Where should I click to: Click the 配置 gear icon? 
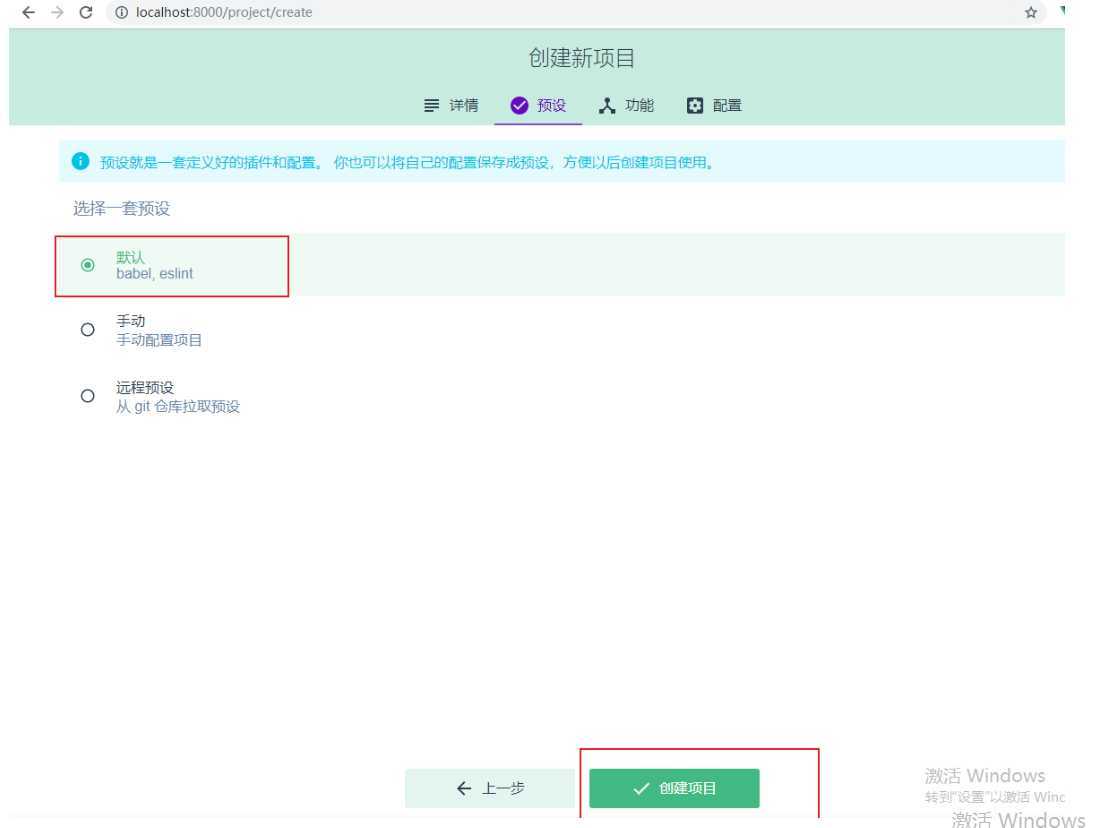tap(695, 105)
